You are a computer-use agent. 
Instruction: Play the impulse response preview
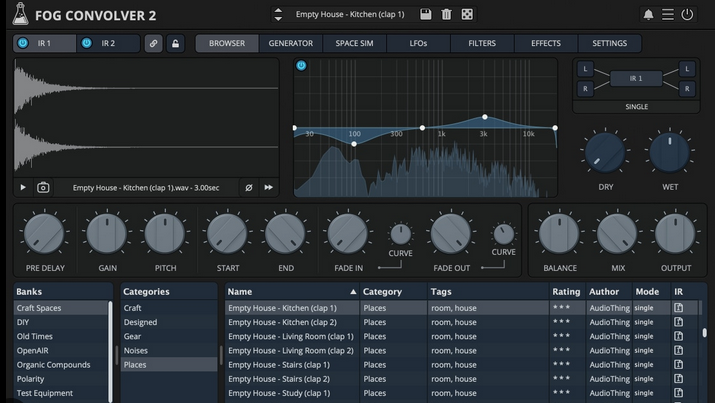tap(23, 187)
